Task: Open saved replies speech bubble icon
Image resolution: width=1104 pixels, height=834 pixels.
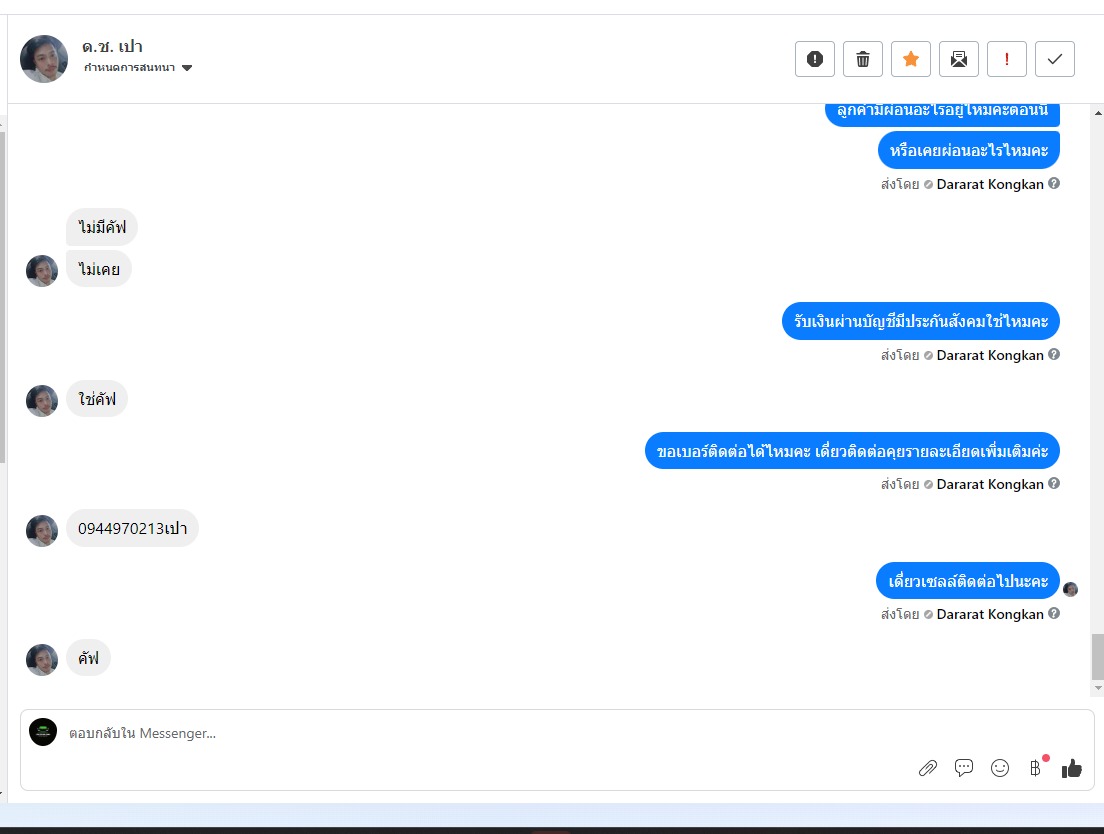Action: pyautogui.click(x=963, y=767)
